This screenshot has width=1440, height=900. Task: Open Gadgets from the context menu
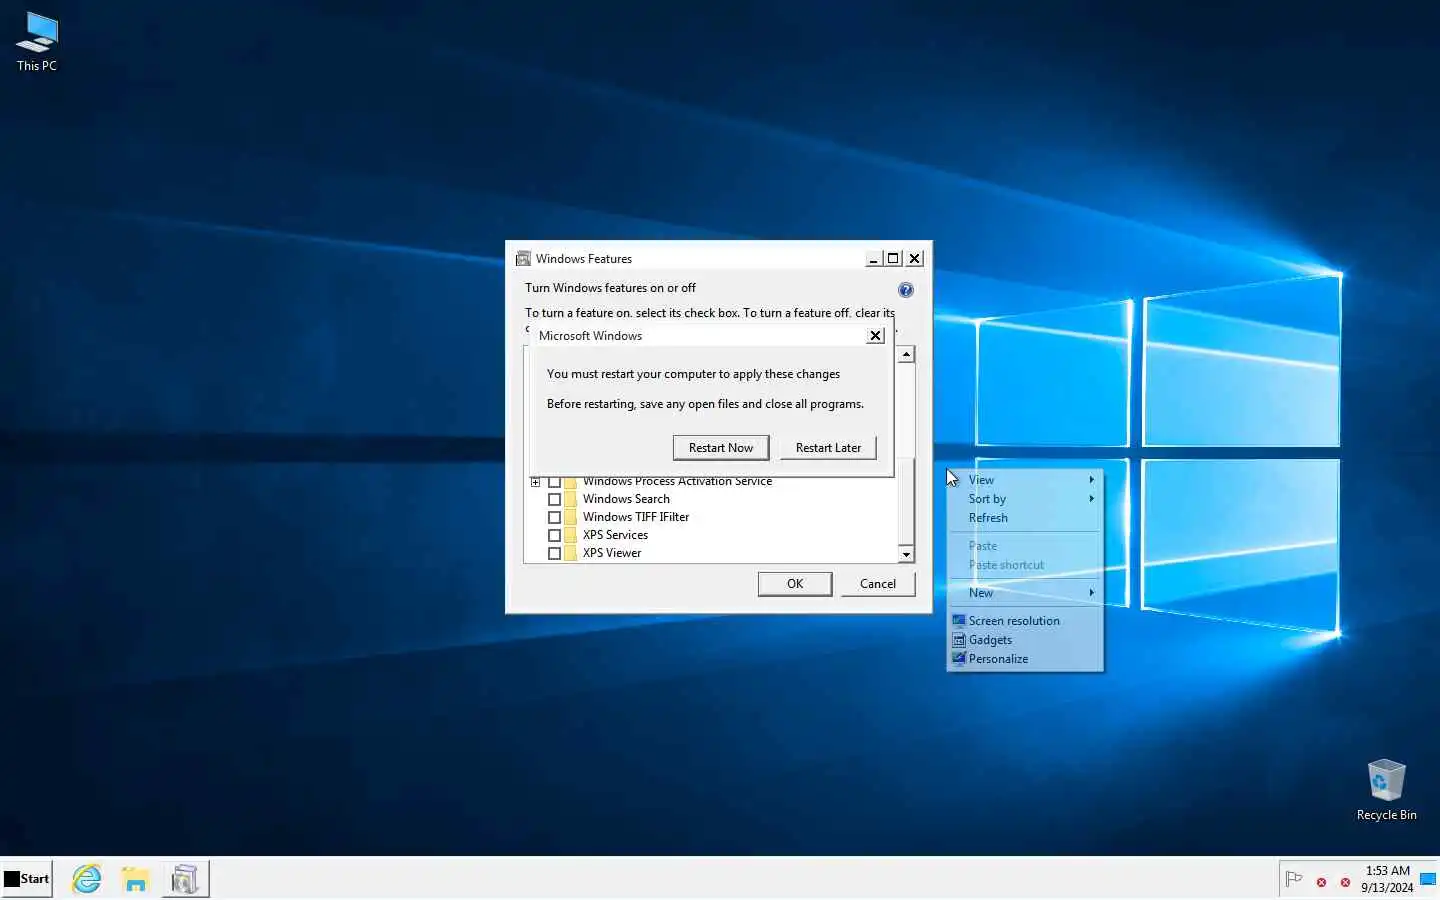coord(1025,640)
